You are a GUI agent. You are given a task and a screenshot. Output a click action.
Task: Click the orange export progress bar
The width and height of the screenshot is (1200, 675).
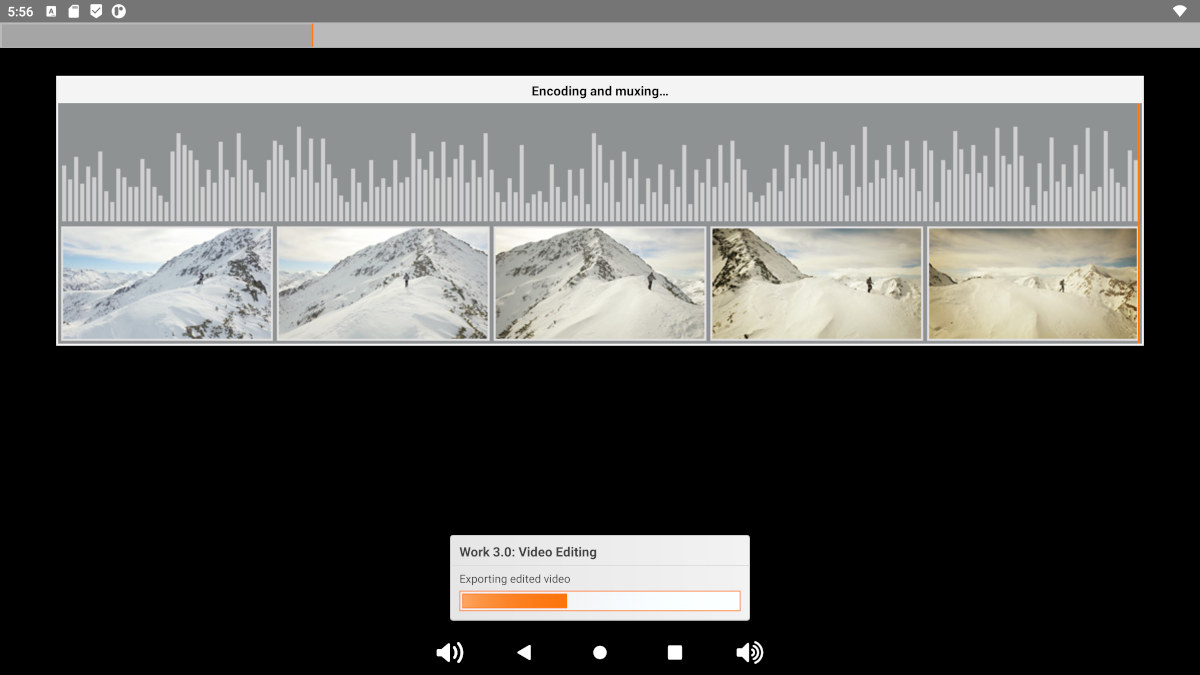click(600, 600)
